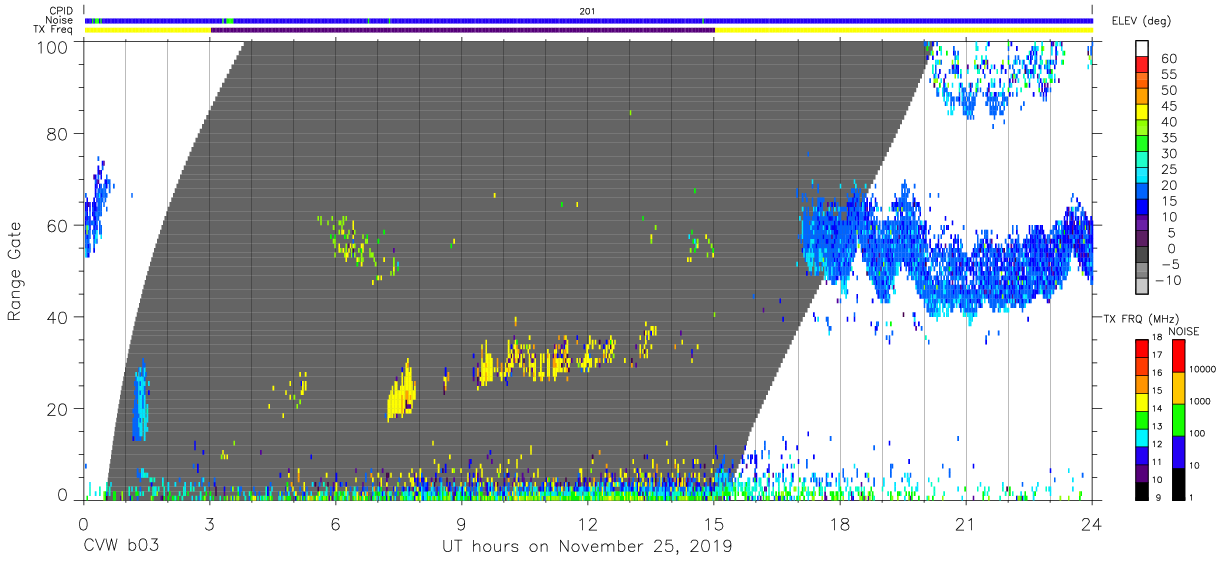This screenshot has height=567, width=1228.
Task: Click ELEV colorbar label 30
Action: point(1168,154)
